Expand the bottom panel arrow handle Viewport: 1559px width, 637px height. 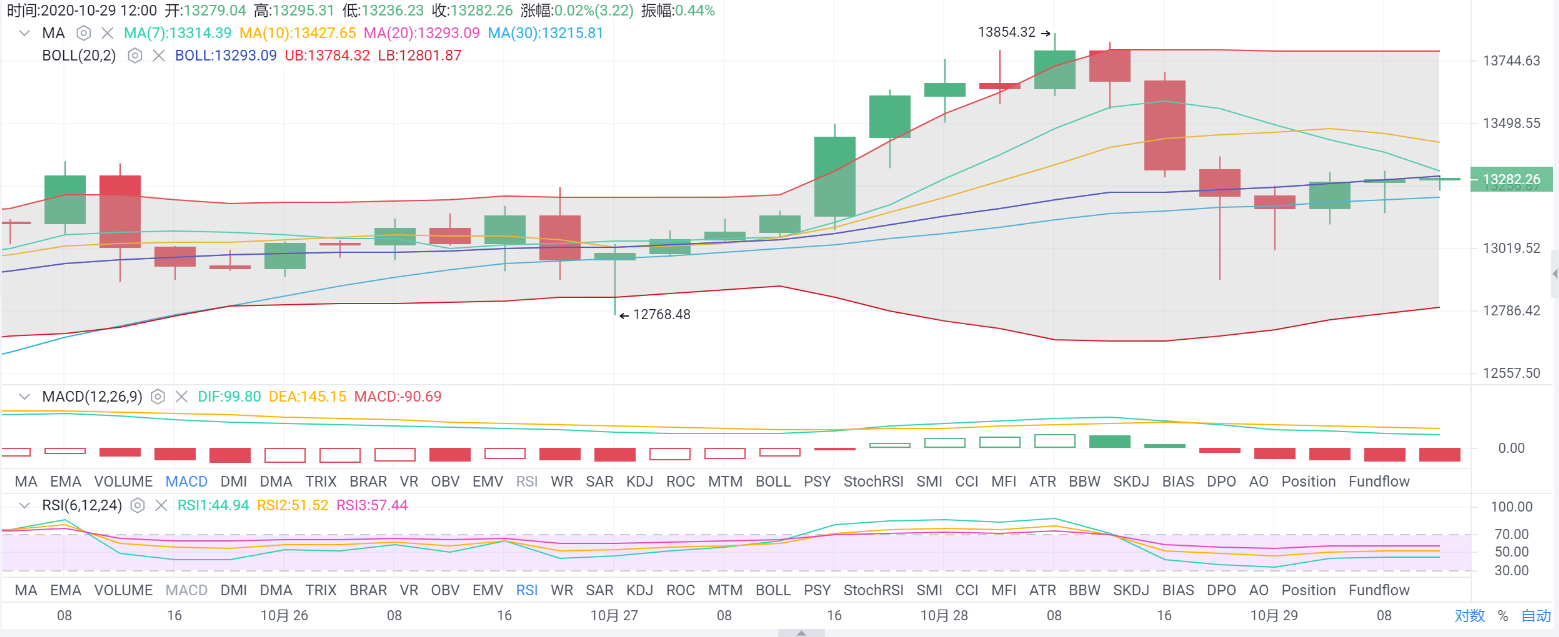(x=801, y=632)
